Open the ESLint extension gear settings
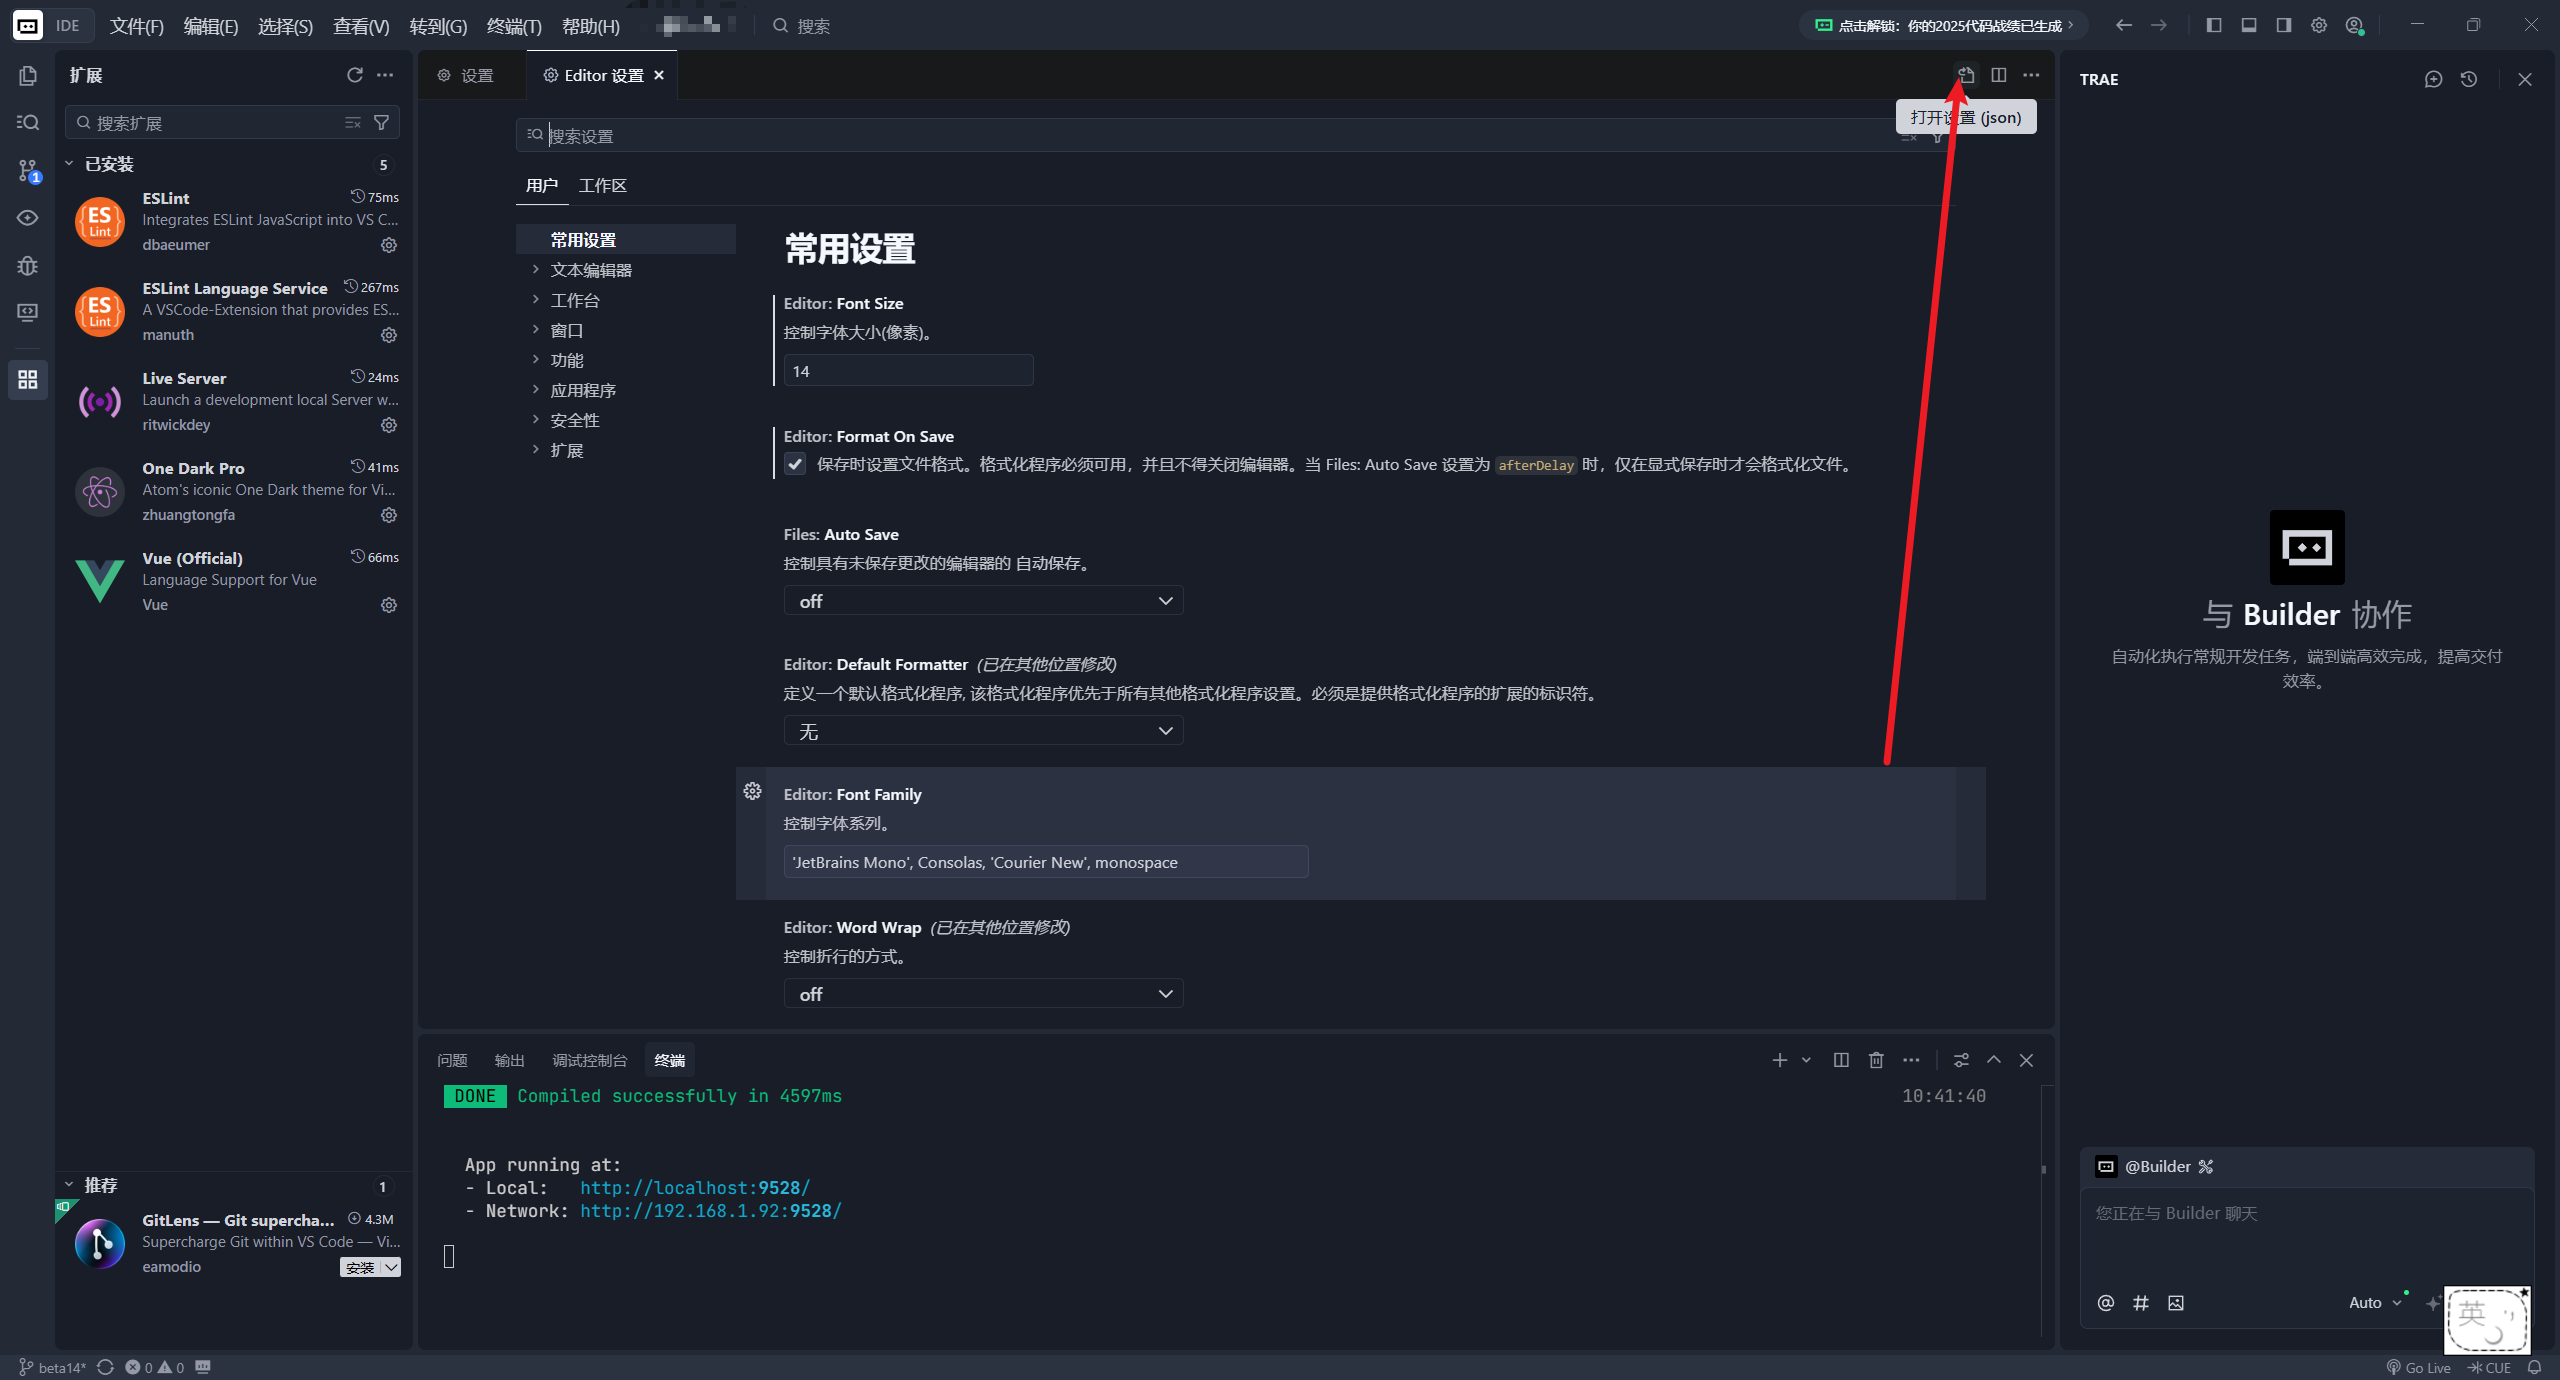This screenshot has height=1380, width=2560. pyautogui.click(x=389, y=245)
